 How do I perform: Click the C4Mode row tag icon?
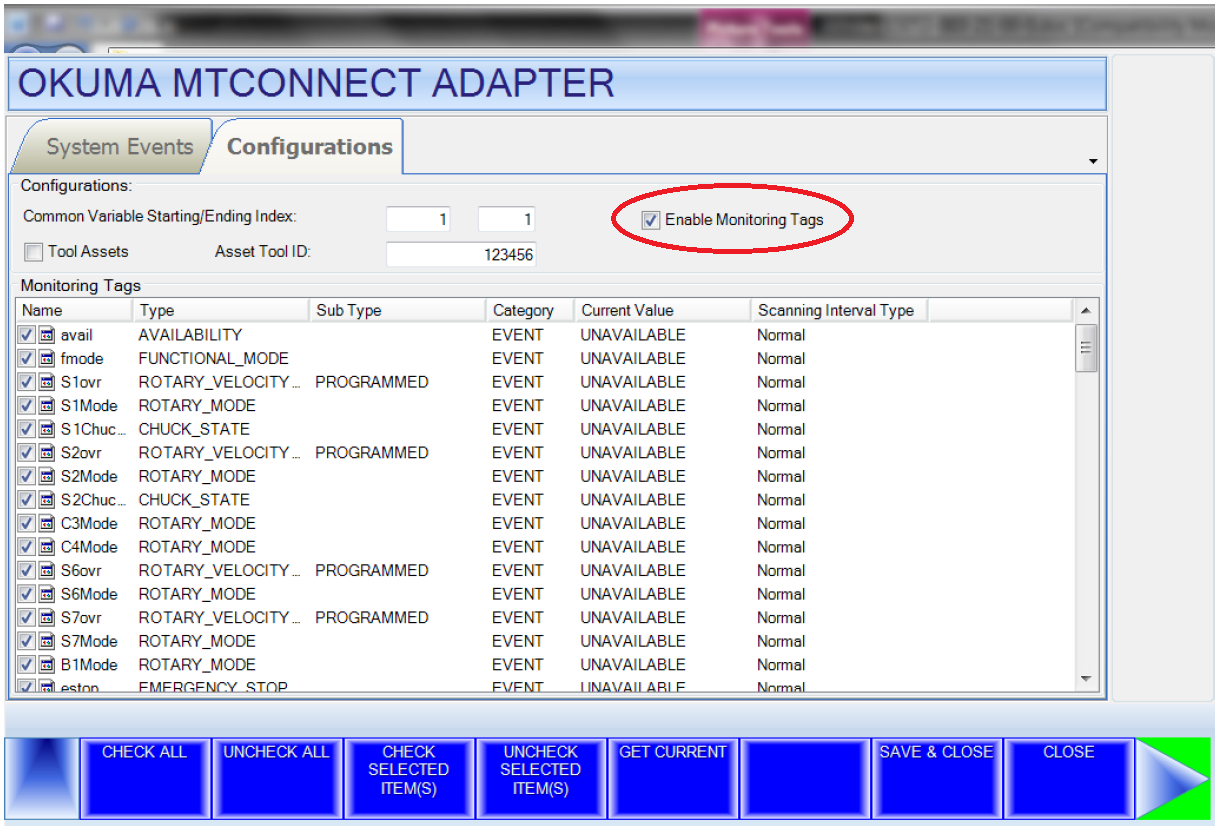46,546
